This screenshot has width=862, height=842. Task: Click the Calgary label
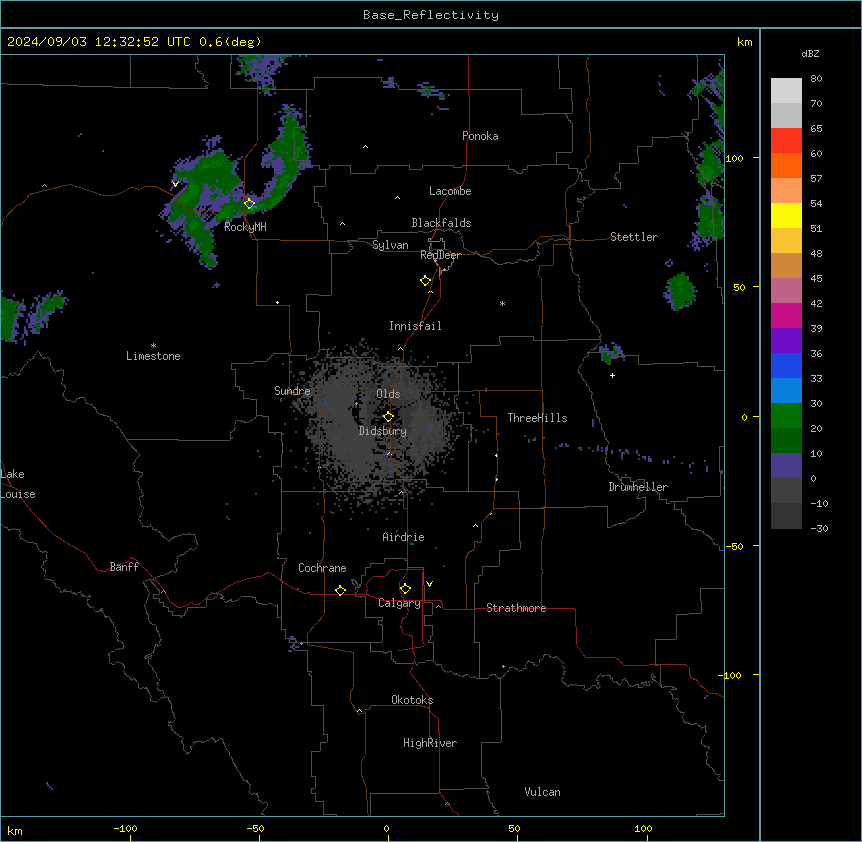[399, 603]
